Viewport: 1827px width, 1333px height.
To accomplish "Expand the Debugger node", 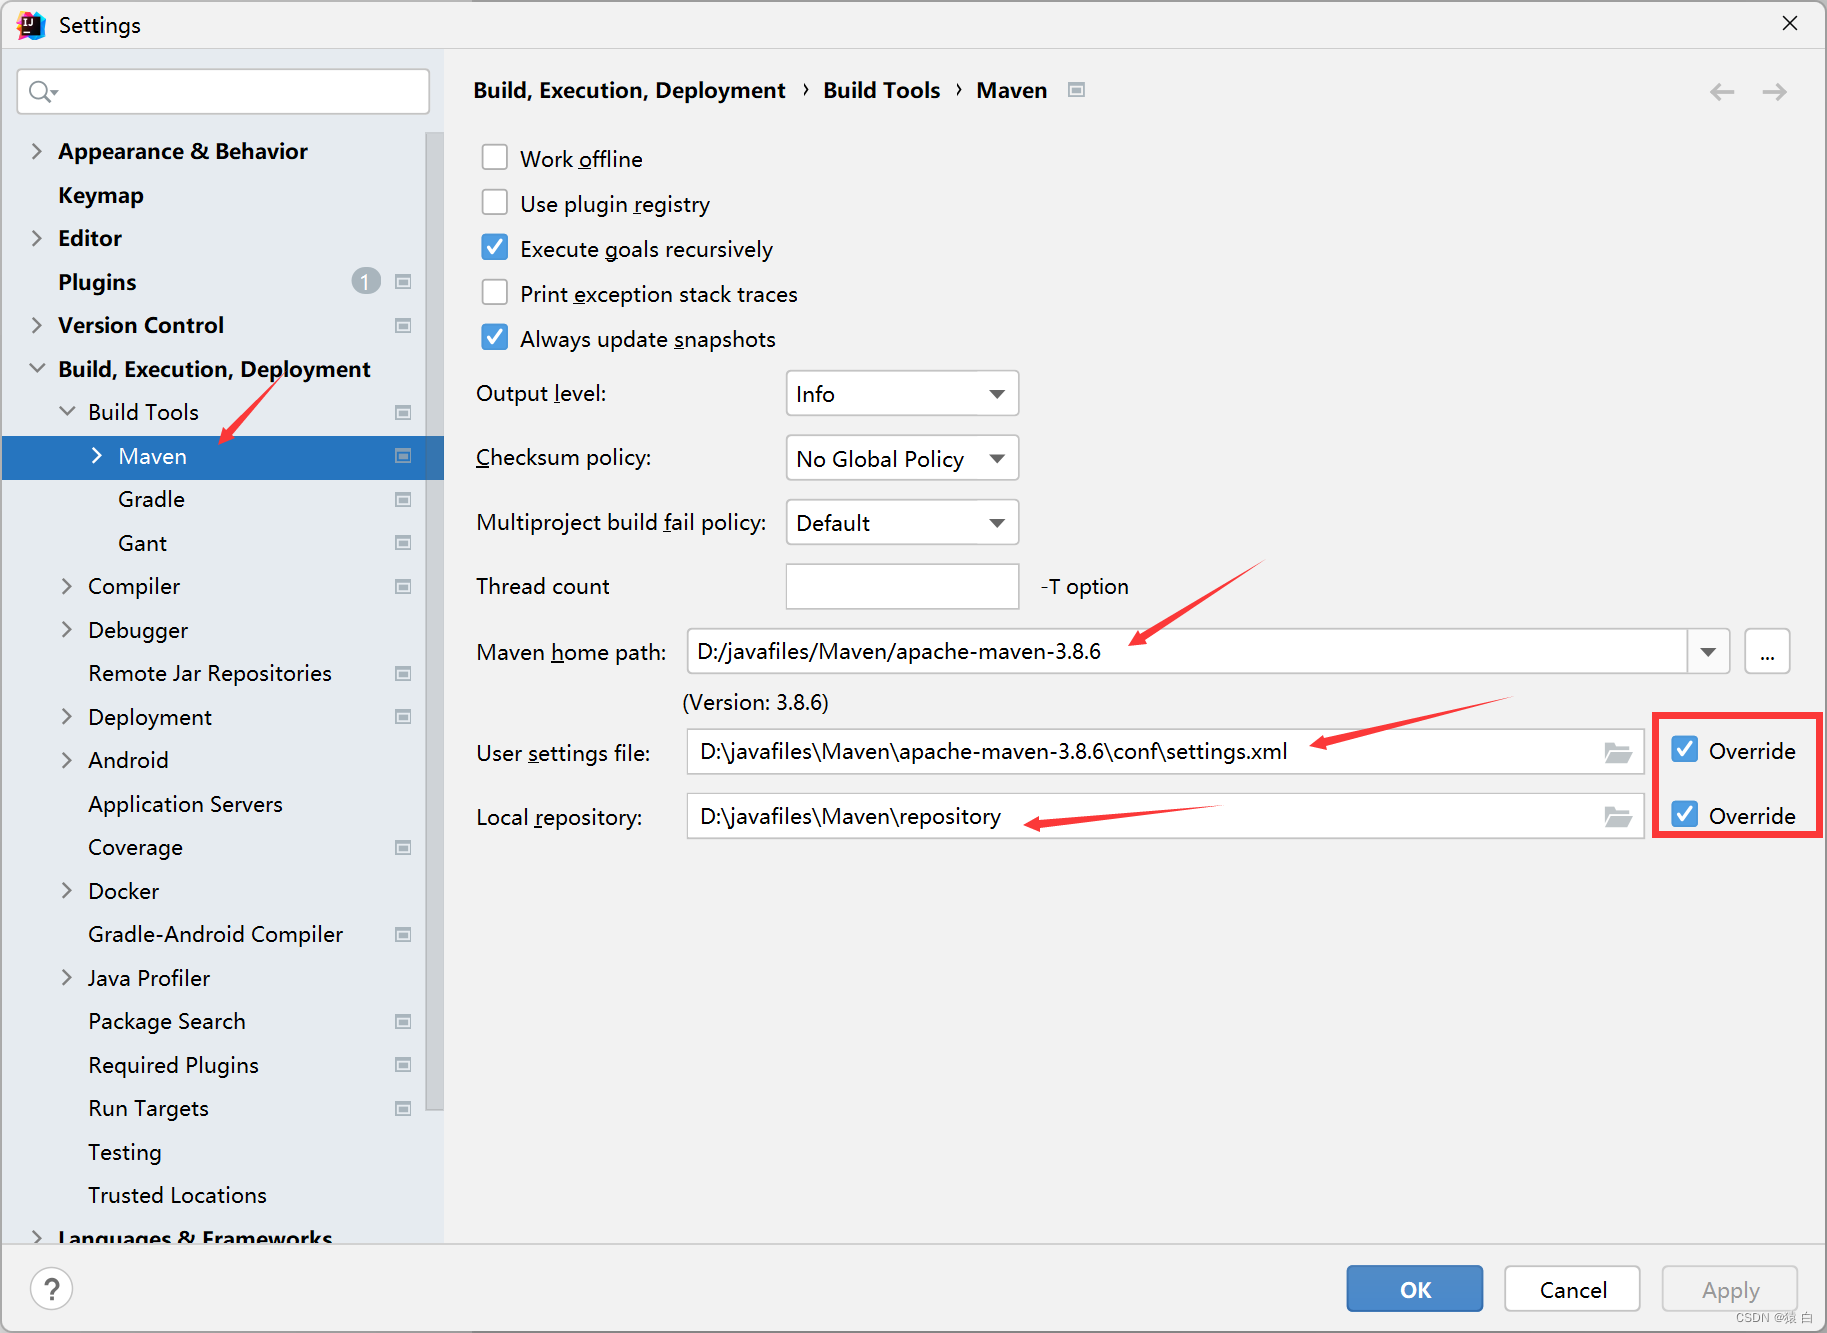I will pyautogui.click(x=67, y=630).
